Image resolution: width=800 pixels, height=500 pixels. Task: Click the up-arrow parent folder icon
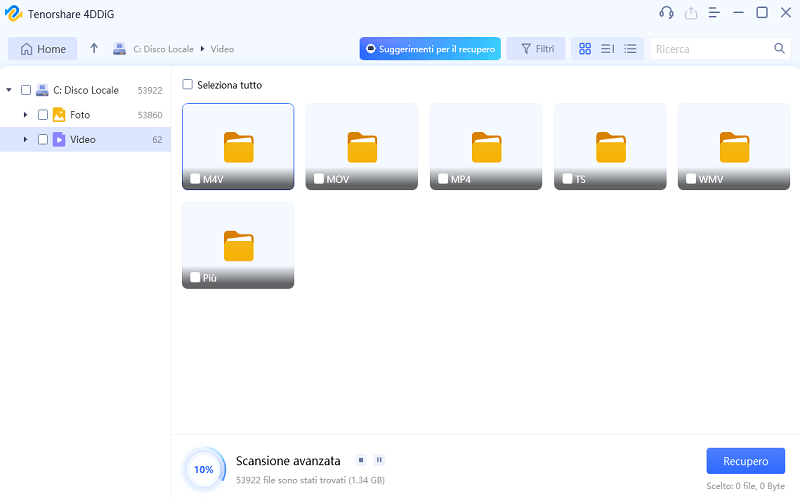click(94, 49)
